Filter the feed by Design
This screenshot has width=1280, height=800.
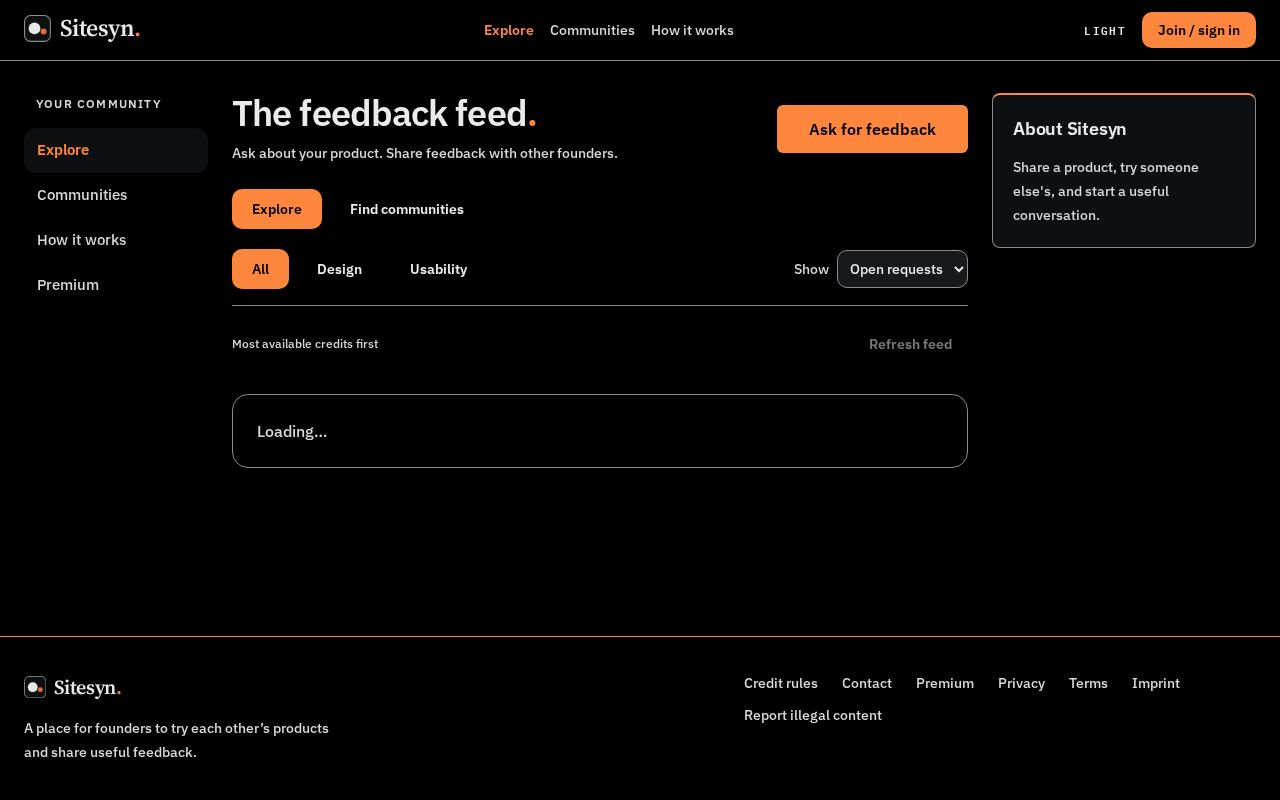339,269
